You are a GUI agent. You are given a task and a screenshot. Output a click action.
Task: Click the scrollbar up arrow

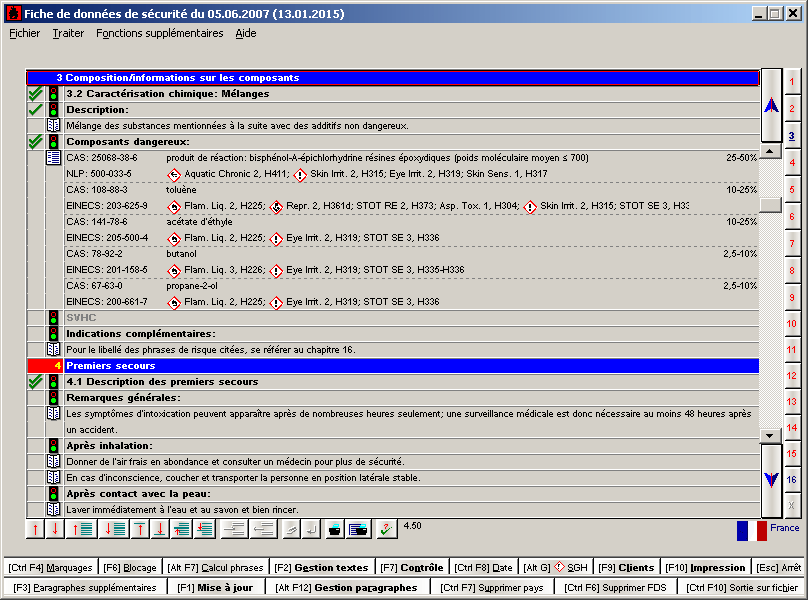(769, 151)
